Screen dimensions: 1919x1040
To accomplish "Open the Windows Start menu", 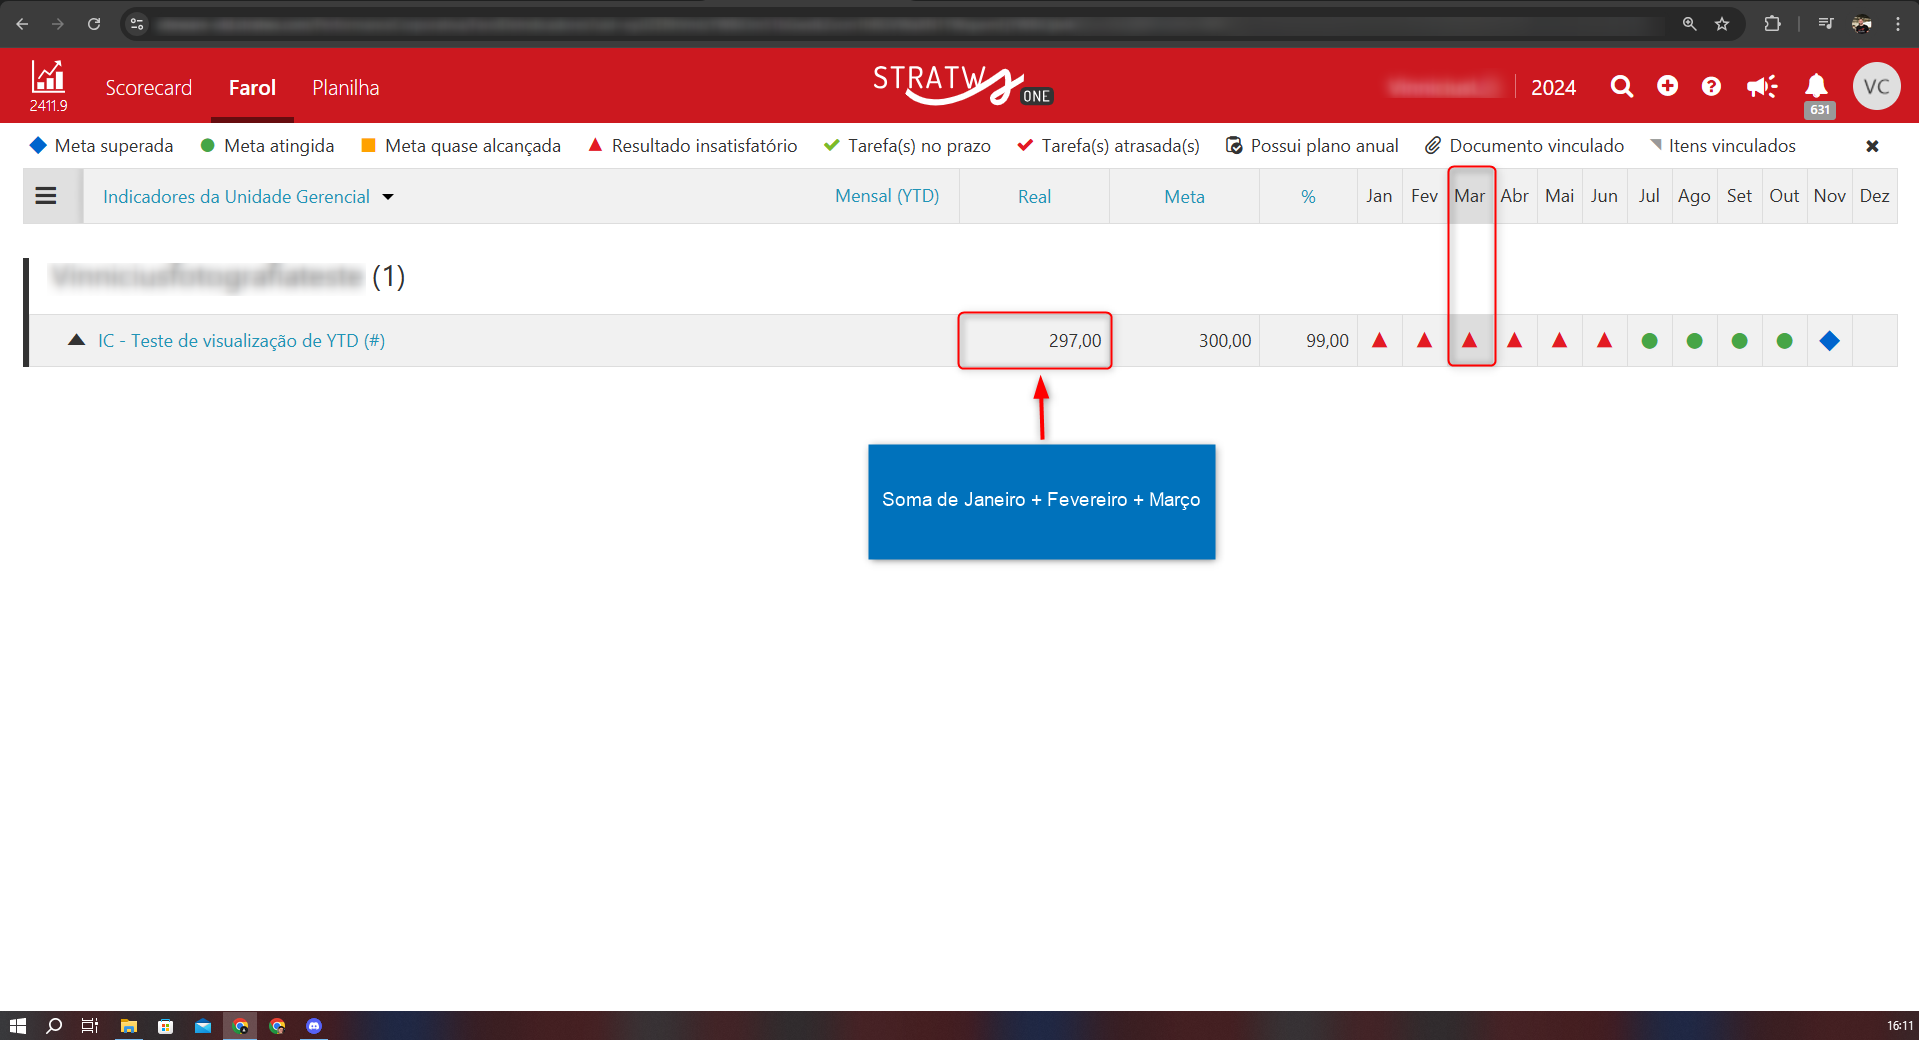I will pyautogui.click(x=17, y=1026).
